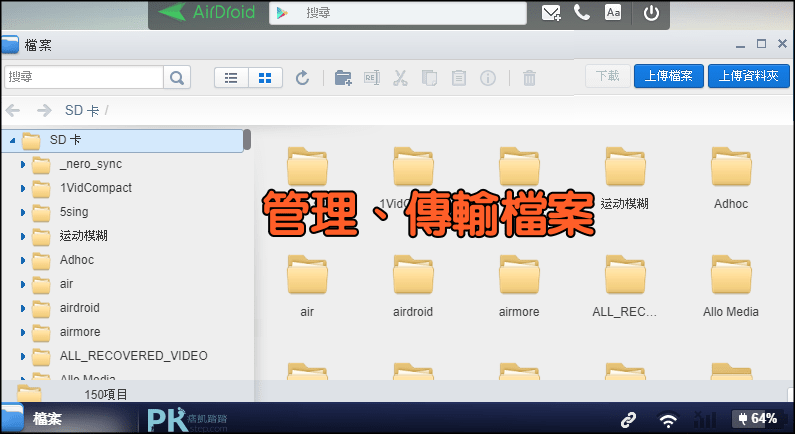
Task: Select 运动模糊 in the folder tree
Action: 83,236
